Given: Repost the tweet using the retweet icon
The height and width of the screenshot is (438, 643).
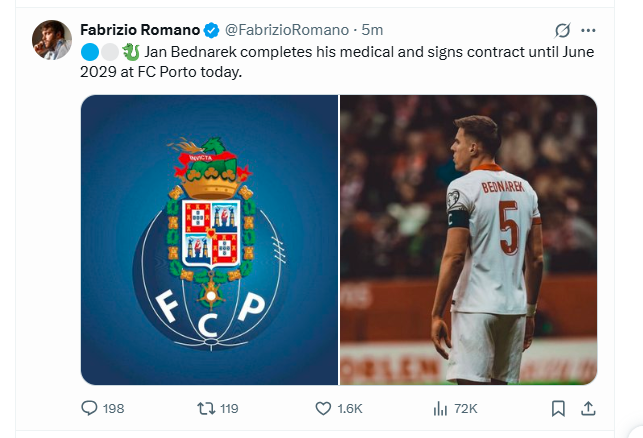Looking at the screenshot, I should 203,408.
